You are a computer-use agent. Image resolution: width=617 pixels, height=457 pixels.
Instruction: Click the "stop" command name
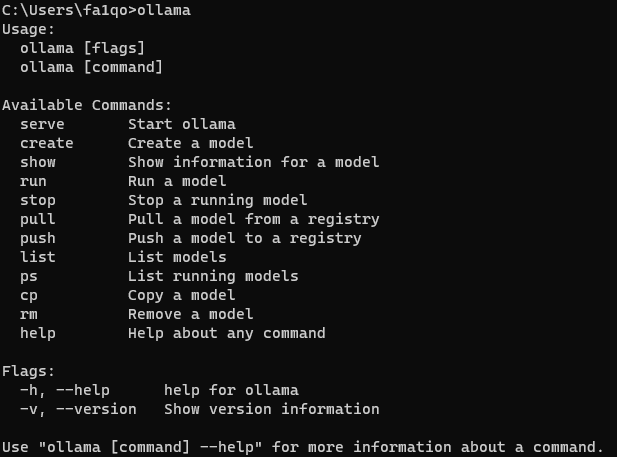(38, 200)
